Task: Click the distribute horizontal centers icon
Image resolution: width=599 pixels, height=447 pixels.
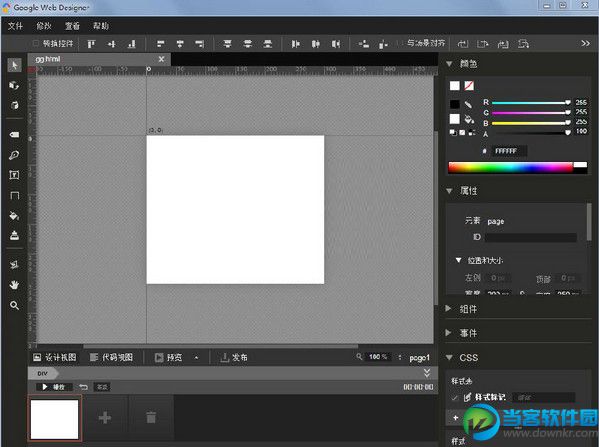Action: pyautogui.click(x=316, y=44)
